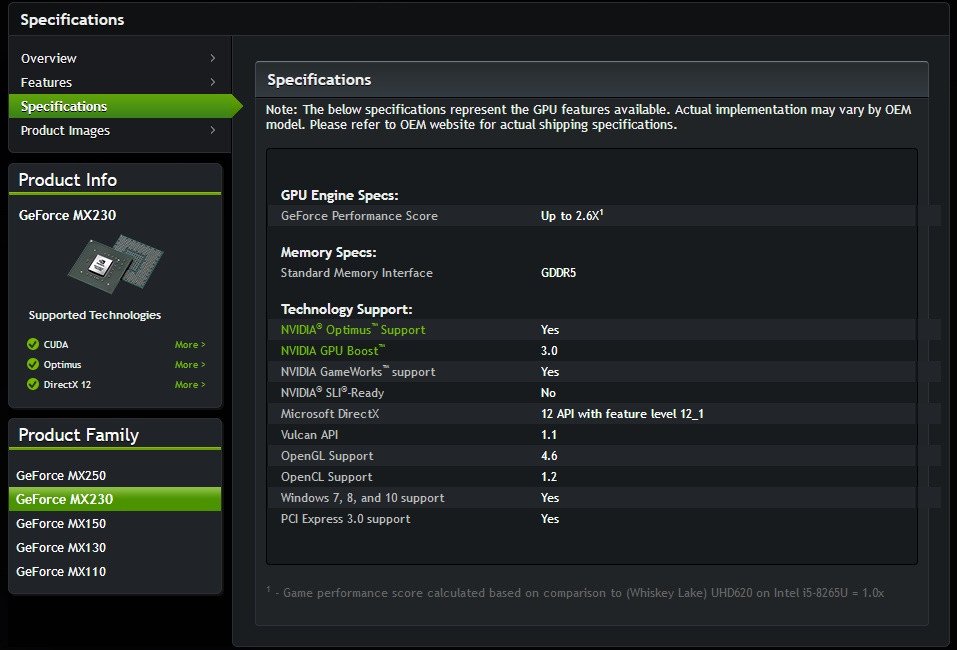Viewport: 957px width, 650px height.
Task: Open More link for DirectX 12
Action: tap(190, 385)
